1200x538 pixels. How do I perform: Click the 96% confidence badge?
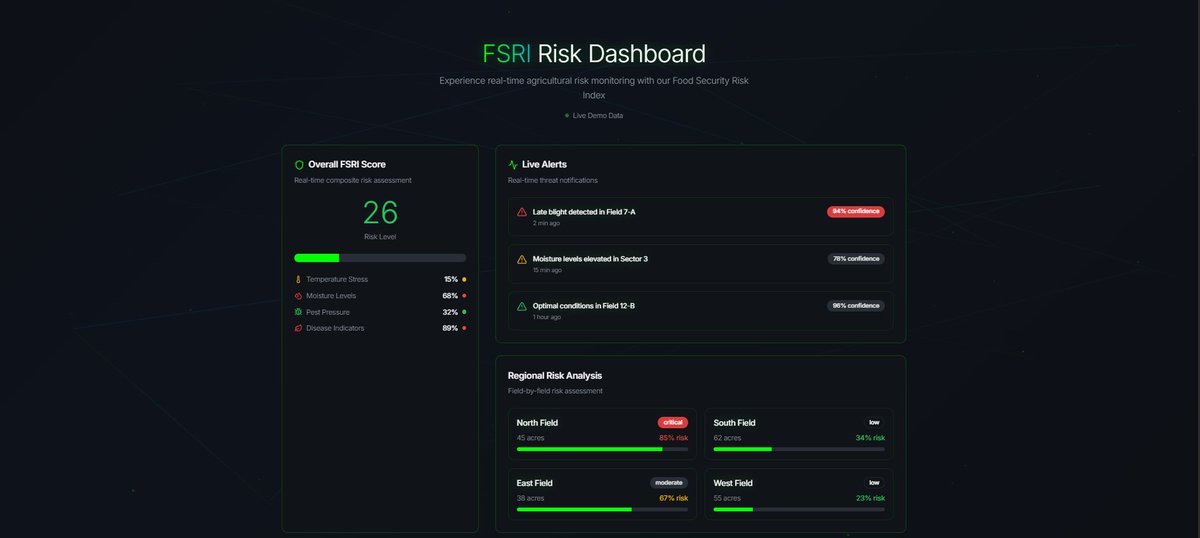point(856,305)
